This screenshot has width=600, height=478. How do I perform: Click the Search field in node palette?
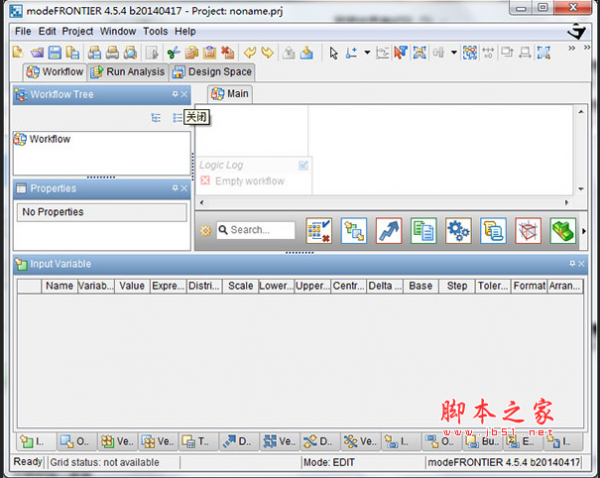click(256, 230)
